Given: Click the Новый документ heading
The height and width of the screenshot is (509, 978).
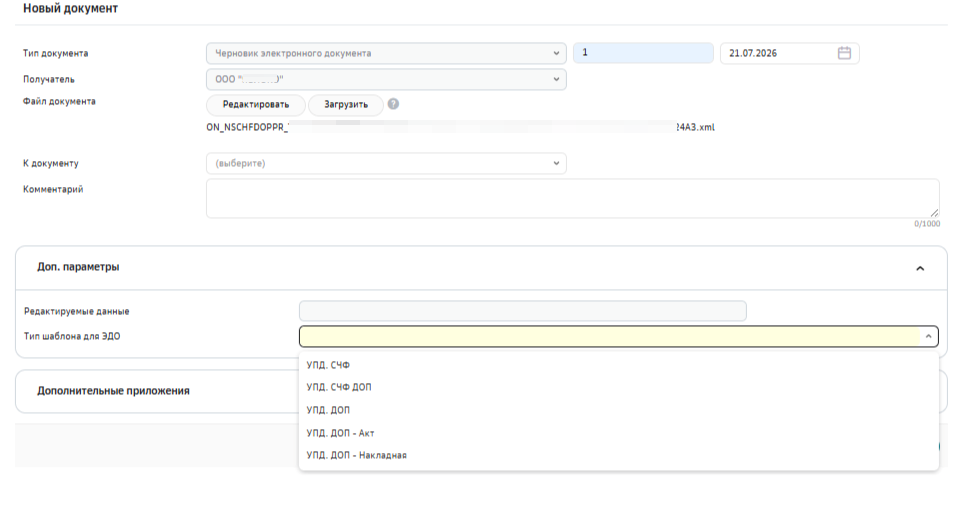Looking at the screenshot, I should pos(70,9).
